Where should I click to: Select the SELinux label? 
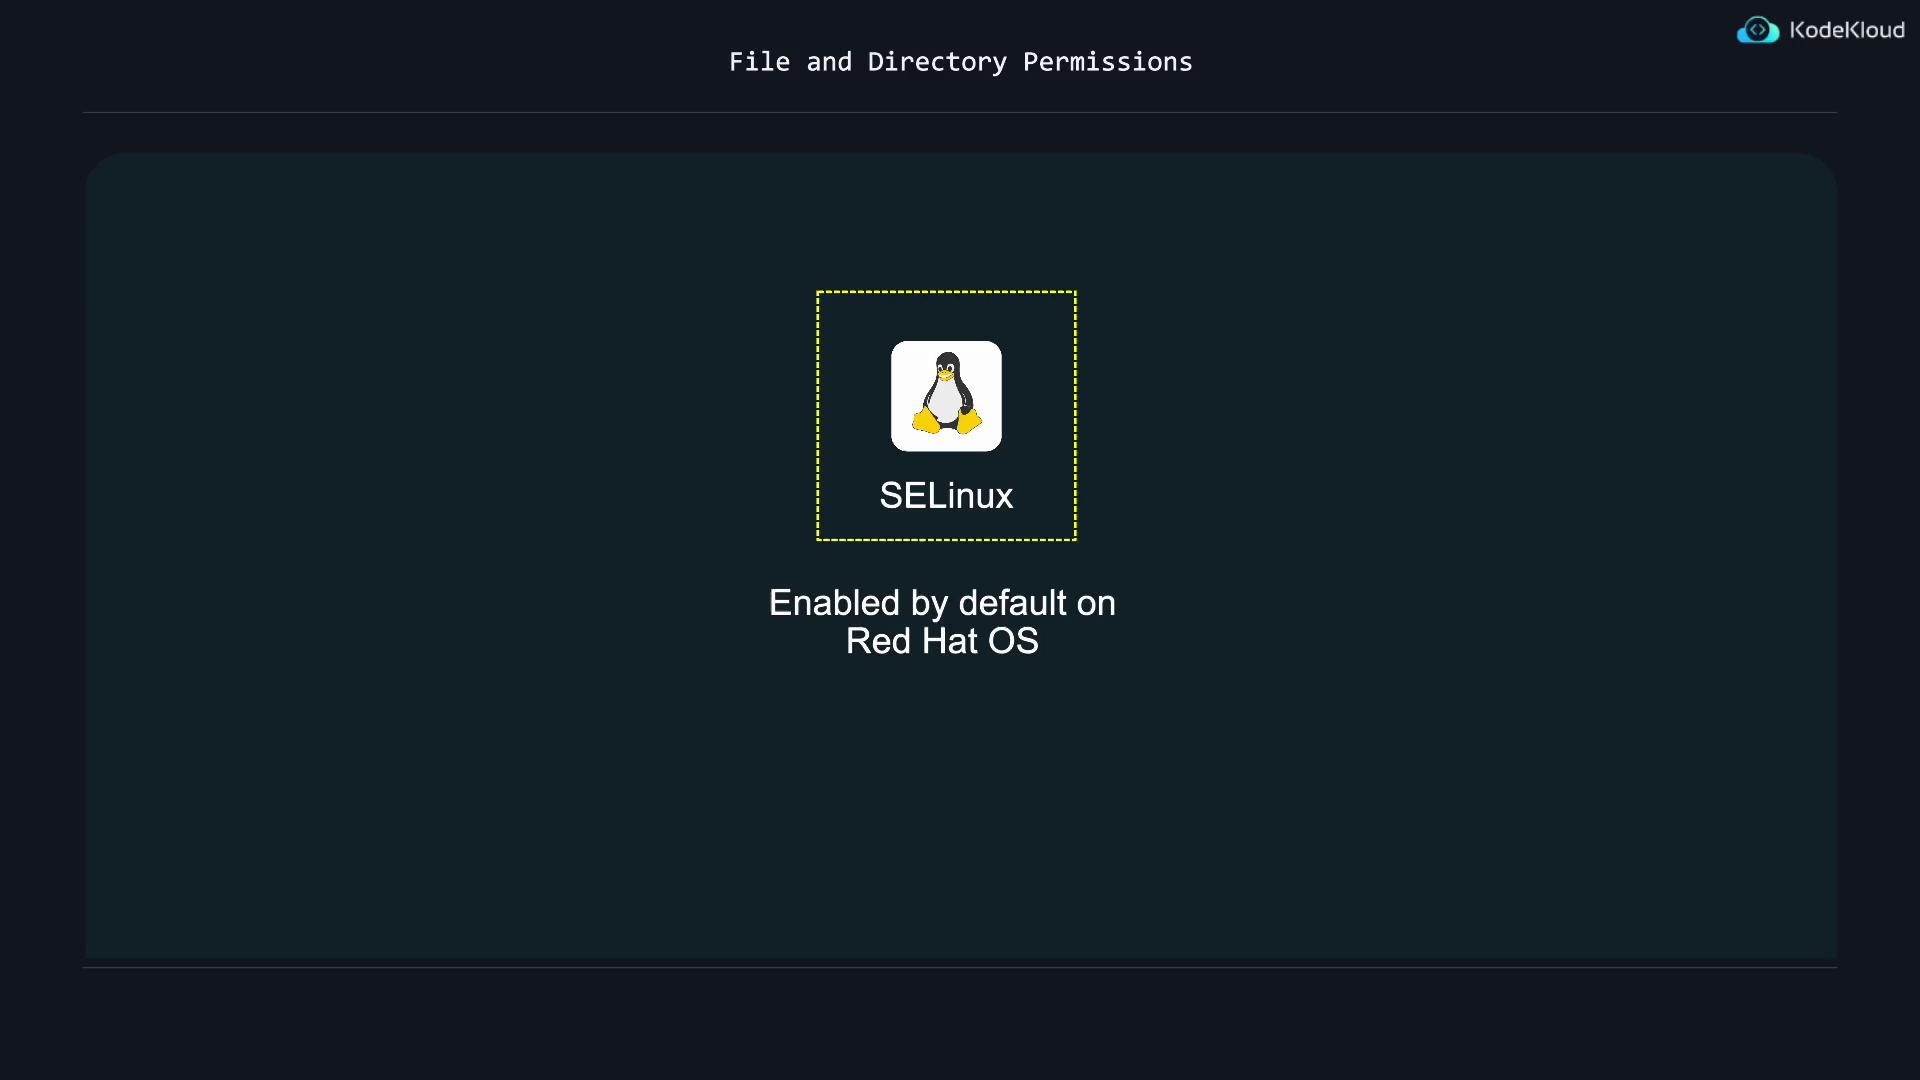pyautogui.click(x=946, y=496)
